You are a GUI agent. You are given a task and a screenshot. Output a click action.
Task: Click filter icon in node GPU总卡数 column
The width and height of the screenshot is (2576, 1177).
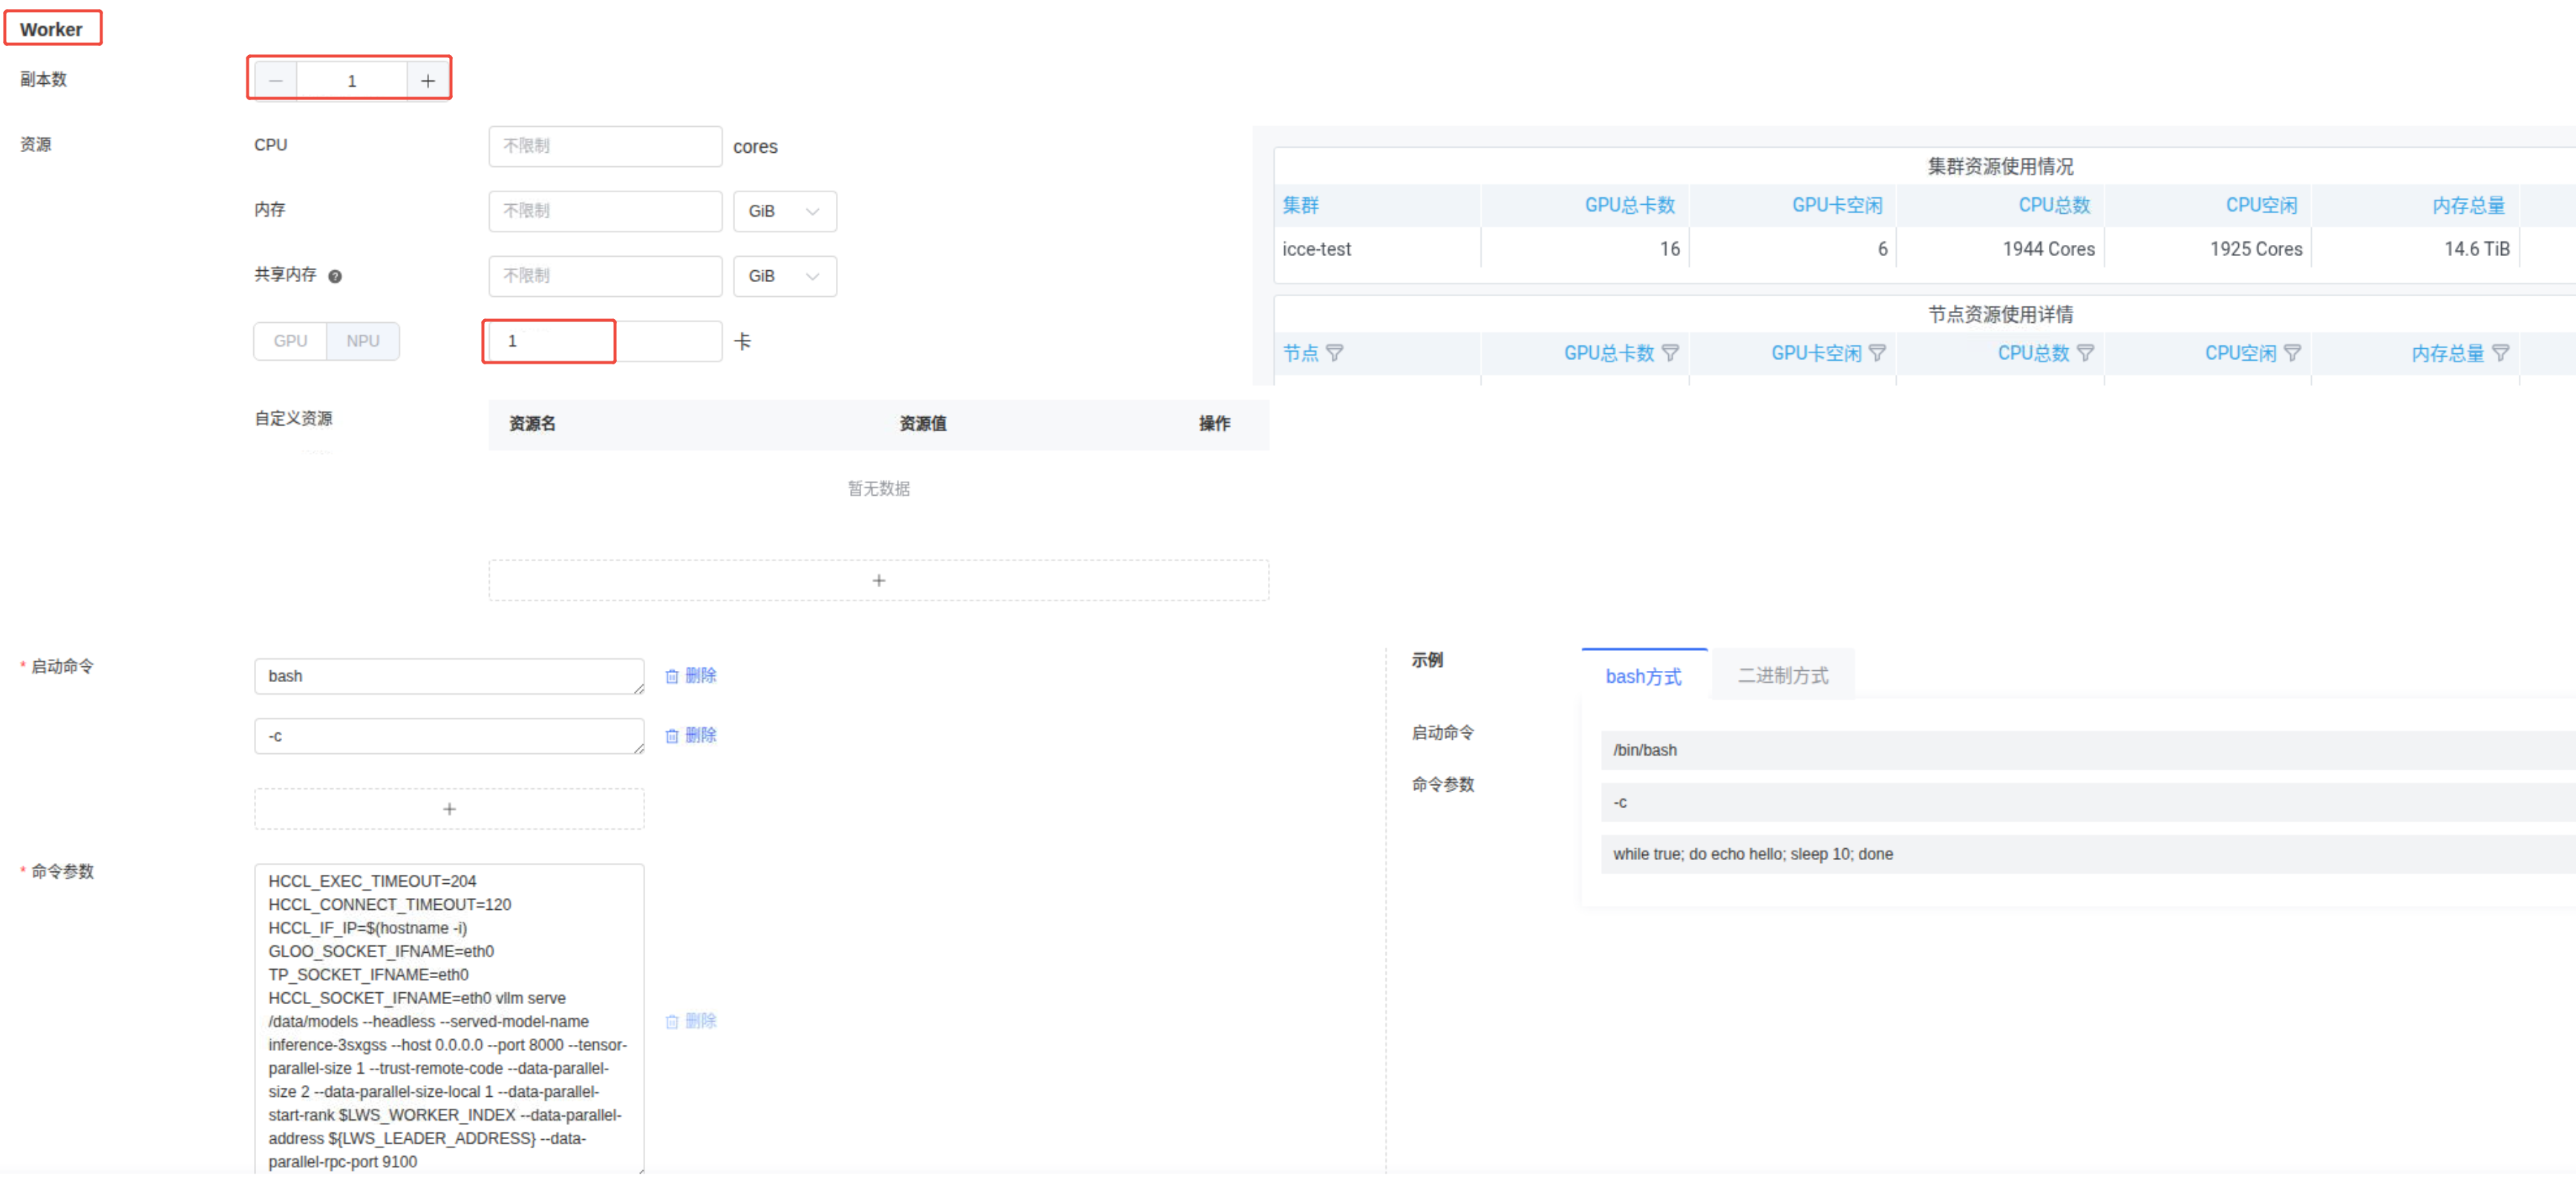click(1669, 353)
